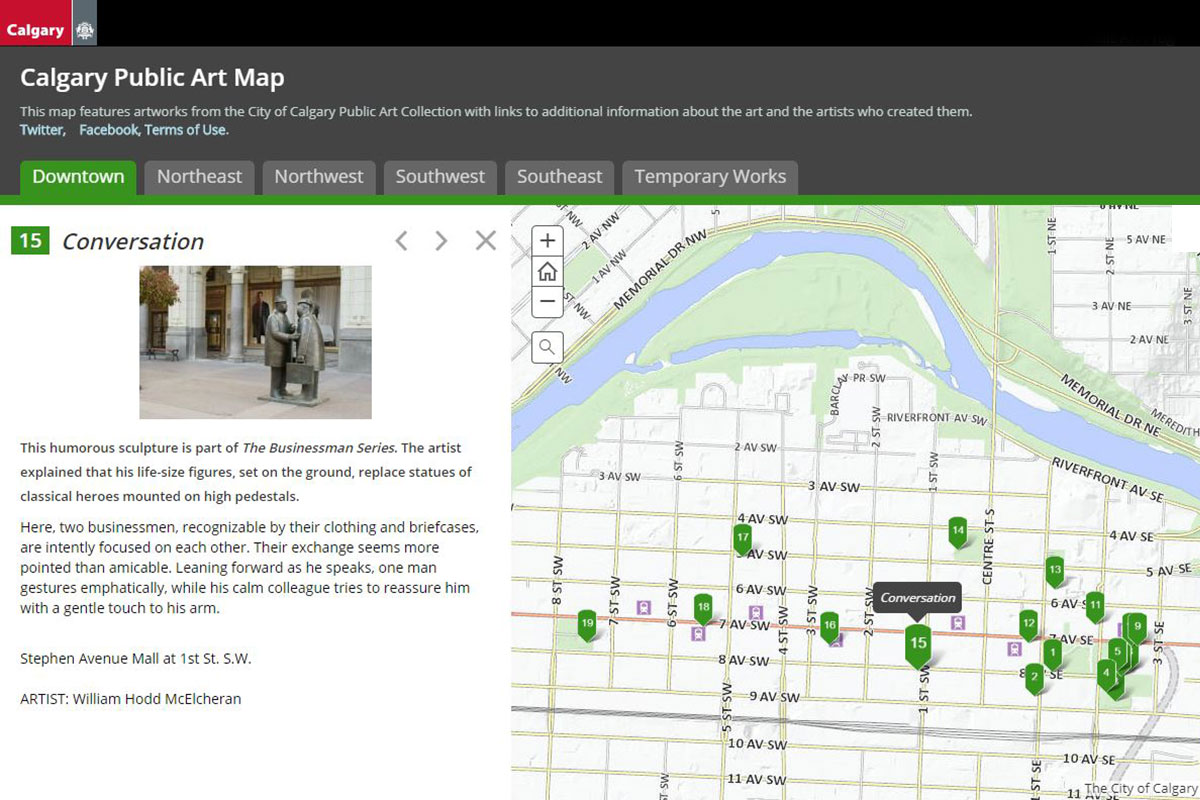Screen dimensions: 1200x800
Task: Open the Temporary Works tab
Action: click(x=710, y=177)
